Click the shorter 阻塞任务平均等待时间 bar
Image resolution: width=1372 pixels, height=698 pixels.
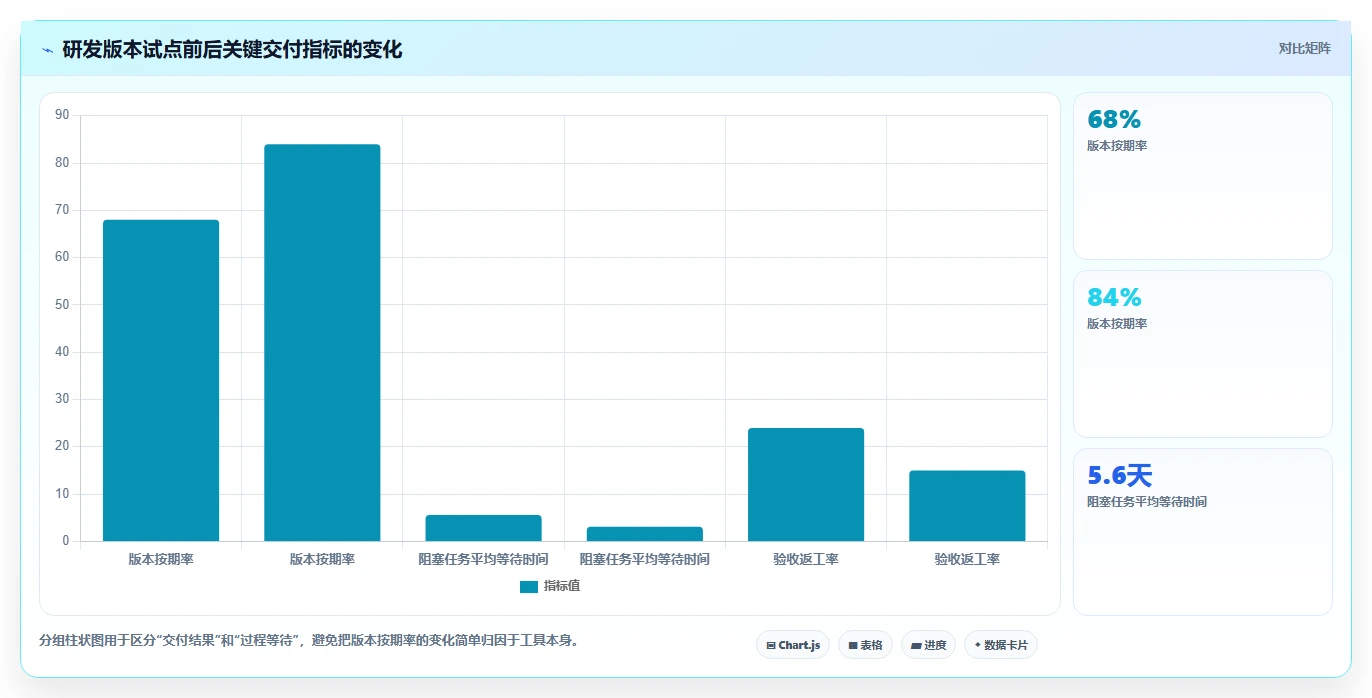click(645, 534)
